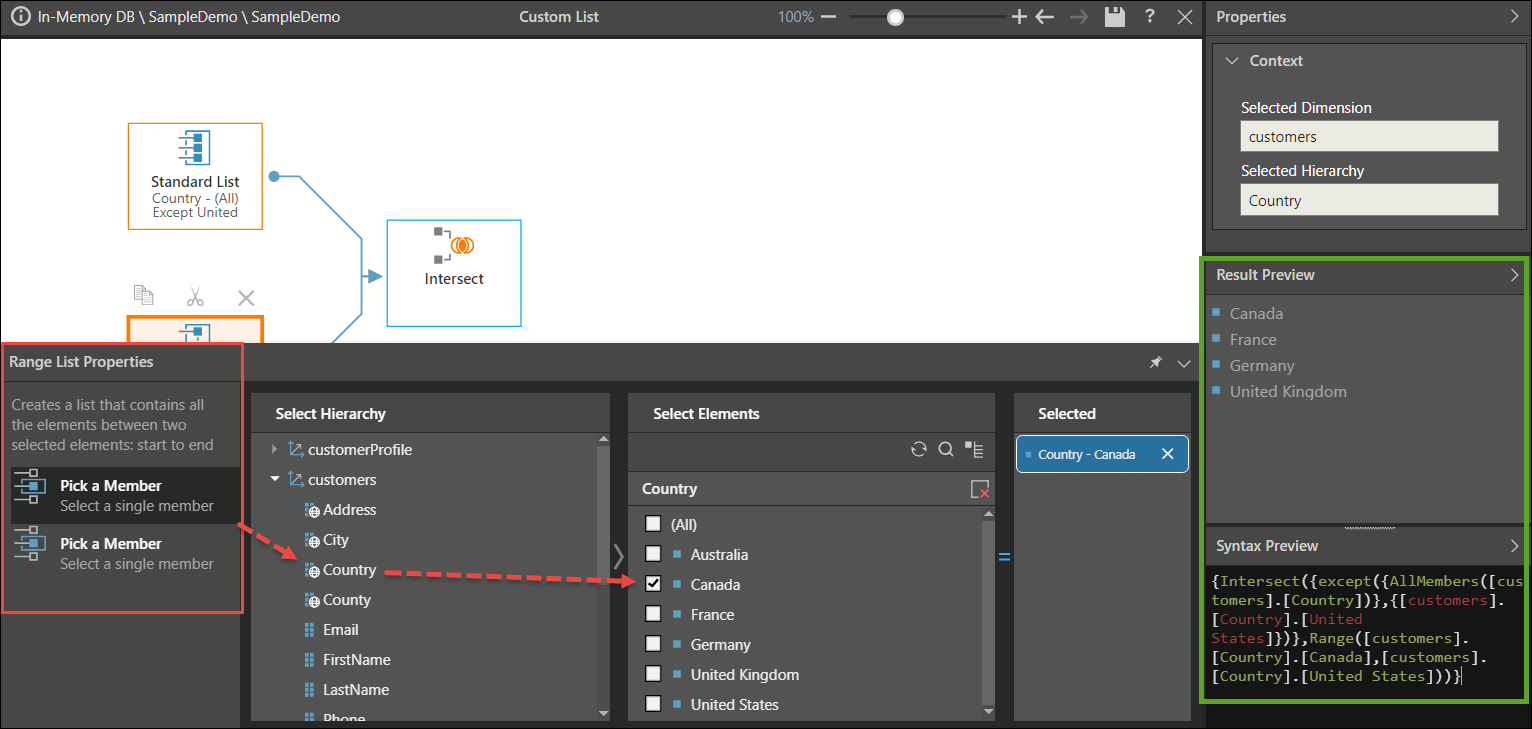Uncheck the Canada checkbox
The width and height of the screenshot is (1532, 729).
click(653, 584)
